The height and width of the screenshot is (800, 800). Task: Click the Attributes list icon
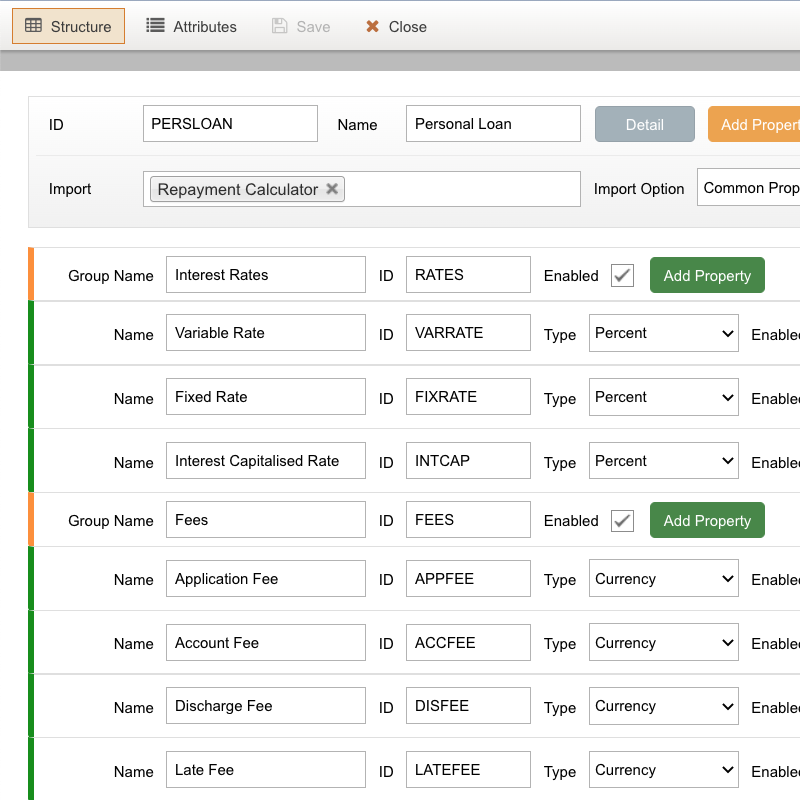[155, 26]
